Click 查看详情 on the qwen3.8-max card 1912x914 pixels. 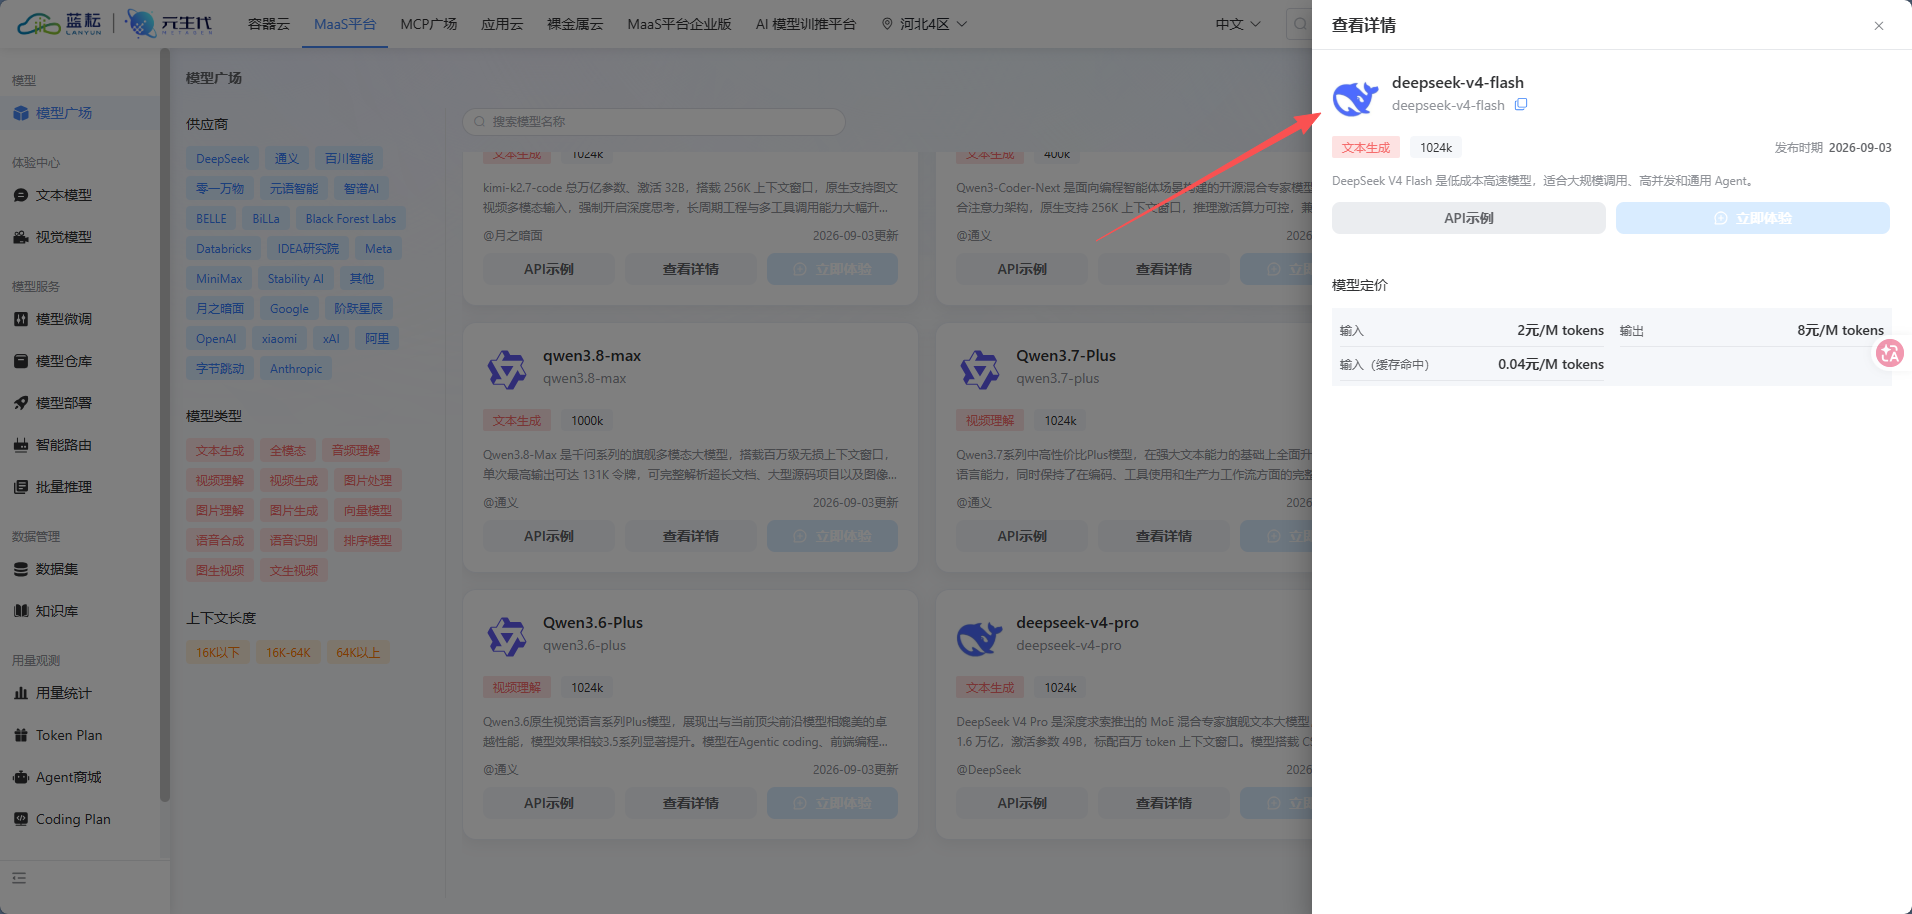pos(691,536)
